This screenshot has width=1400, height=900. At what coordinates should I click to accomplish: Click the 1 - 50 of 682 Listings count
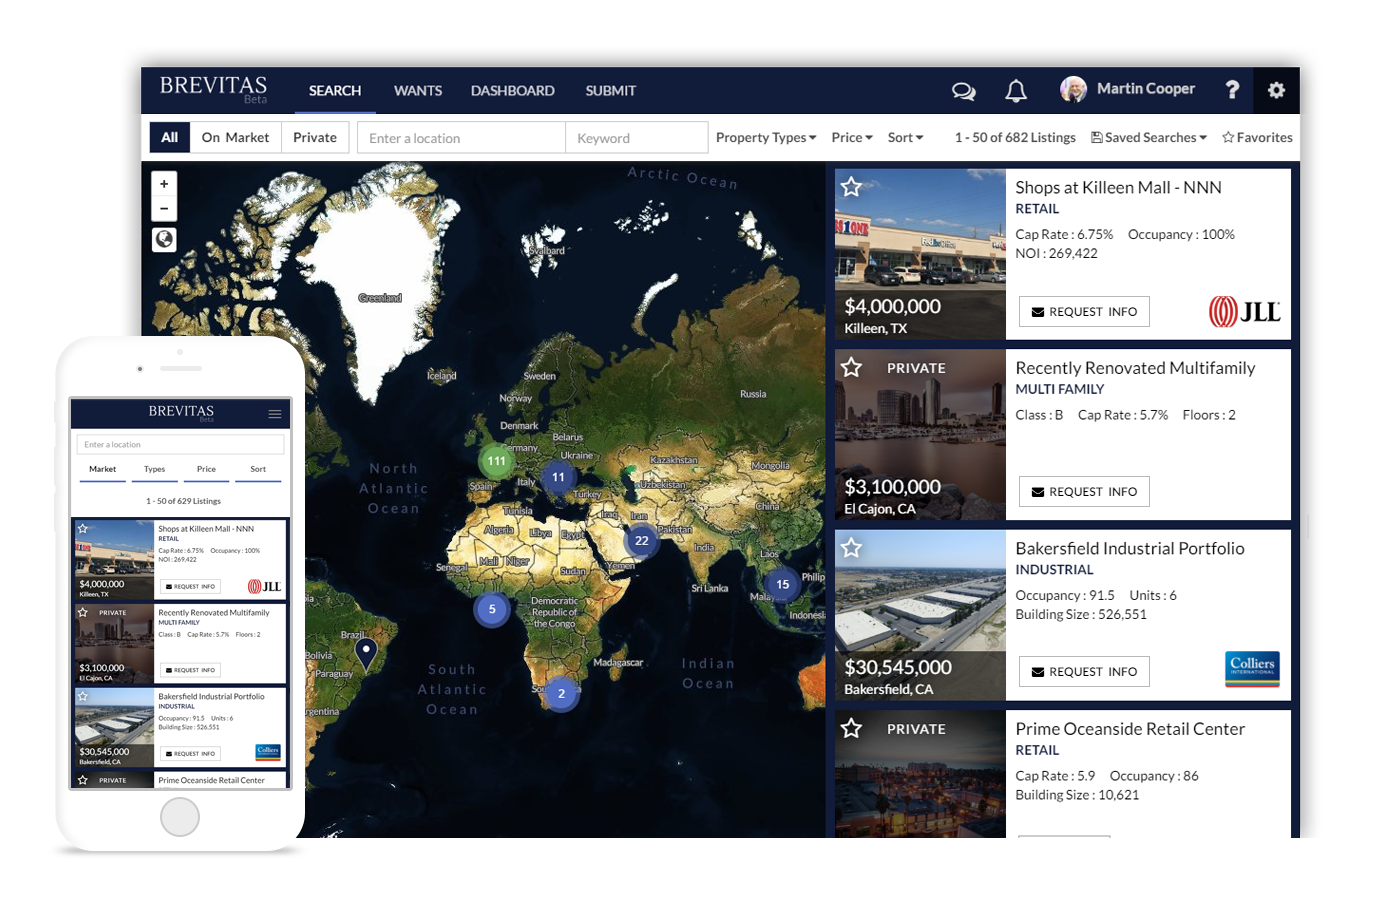(x=1015, y=137)
